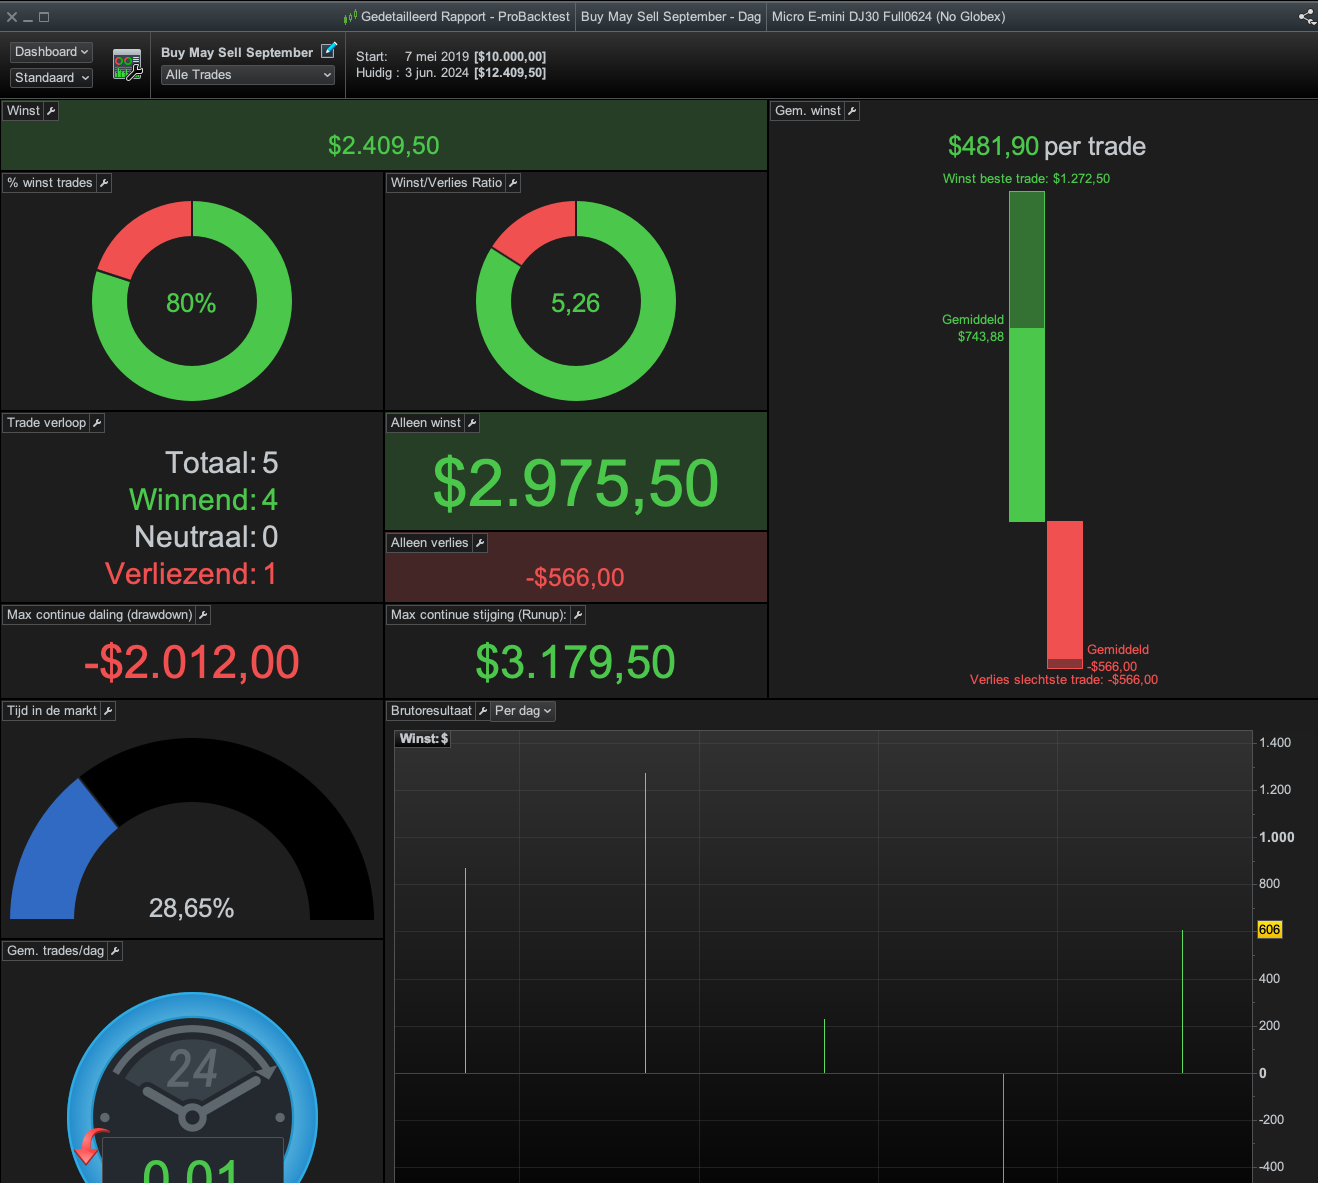1318x1183 pixels.
Task: Expand the Standaard dropdown
Action: 51,78
